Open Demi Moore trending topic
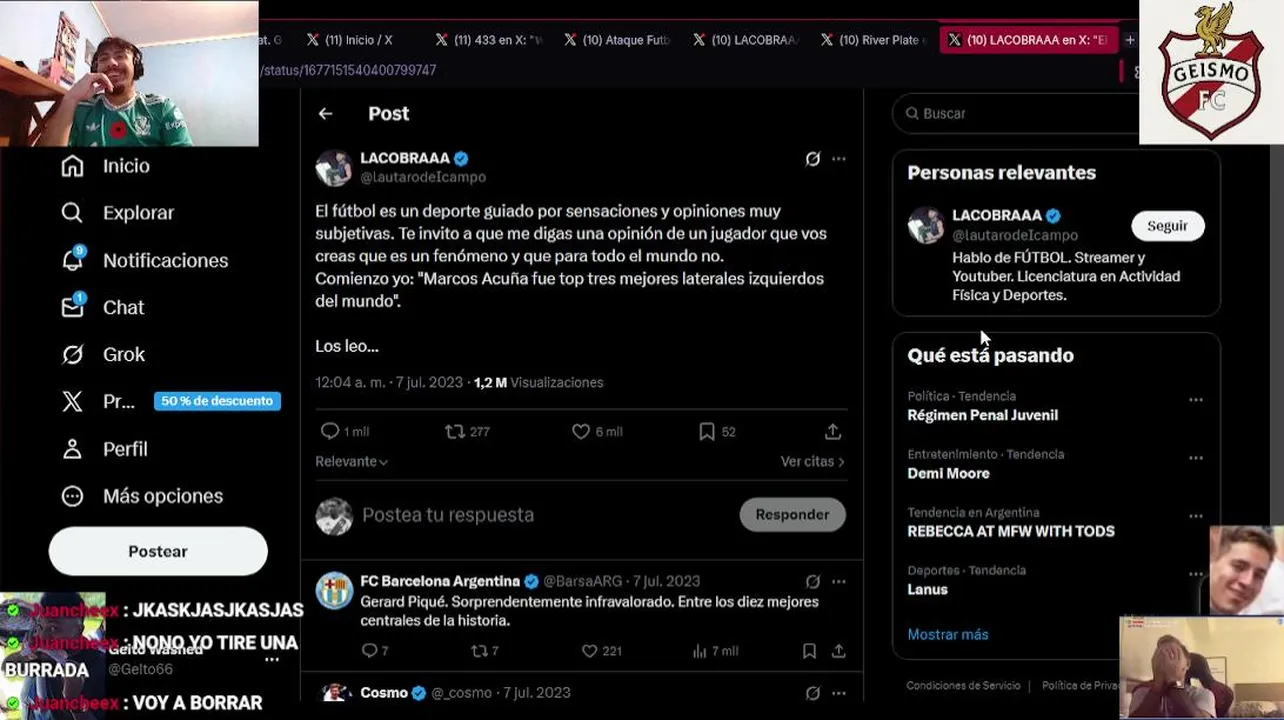1284x720 pixels. tap(948, 474)
